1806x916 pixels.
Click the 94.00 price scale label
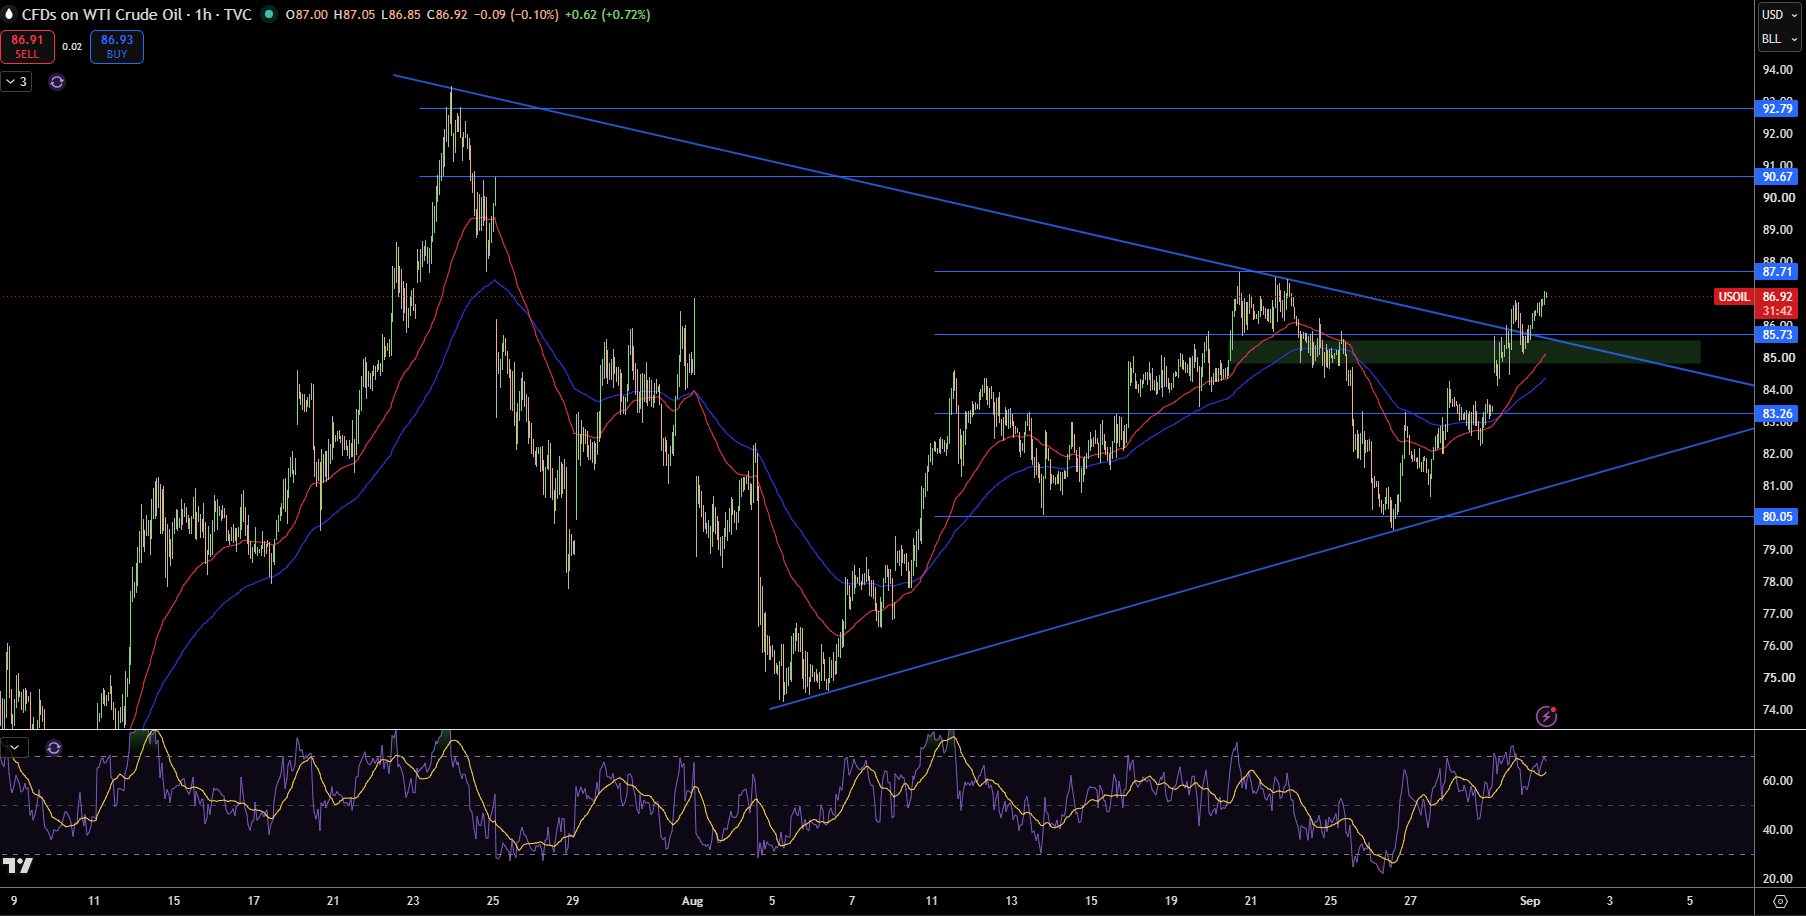(x=1778, y=70)
